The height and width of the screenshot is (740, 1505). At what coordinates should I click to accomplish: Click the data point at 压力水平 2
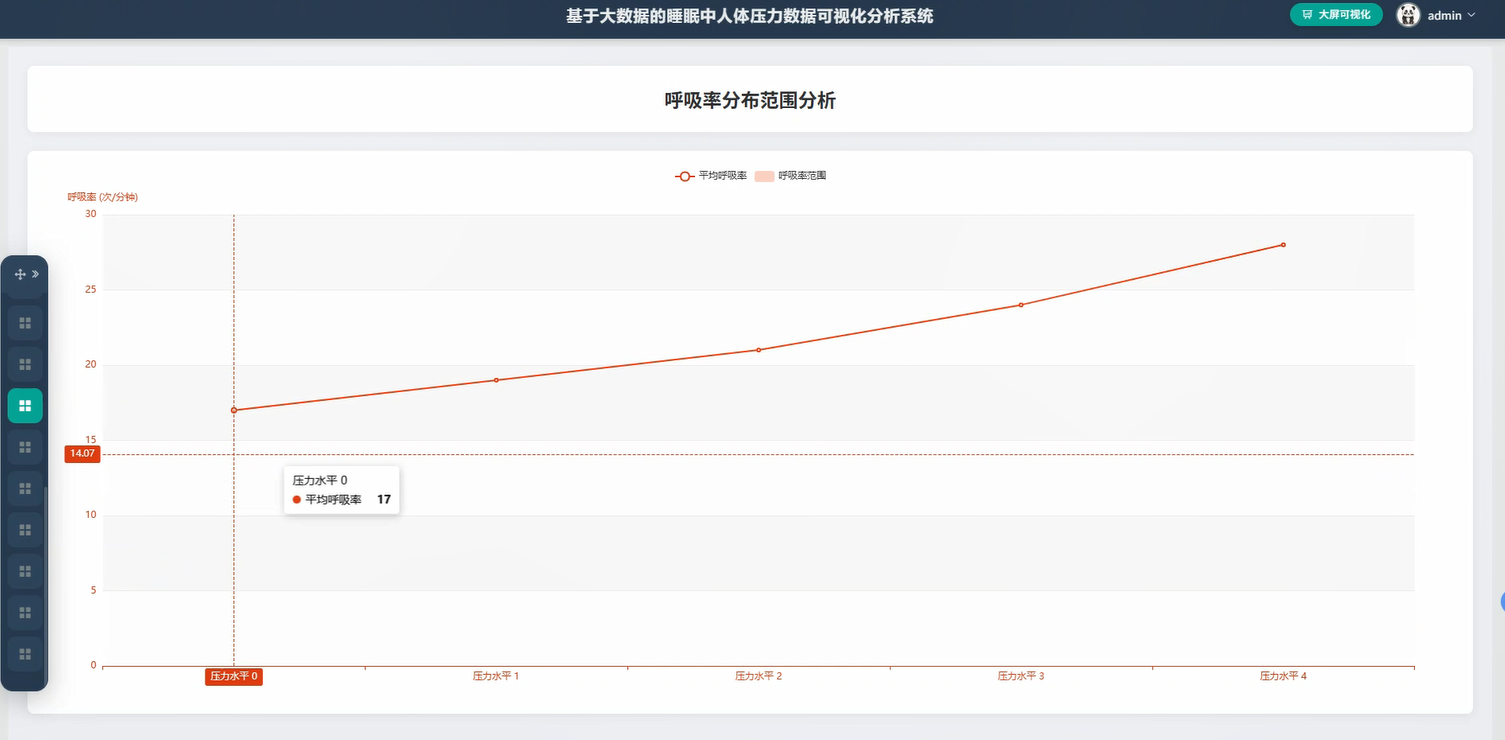759,350
